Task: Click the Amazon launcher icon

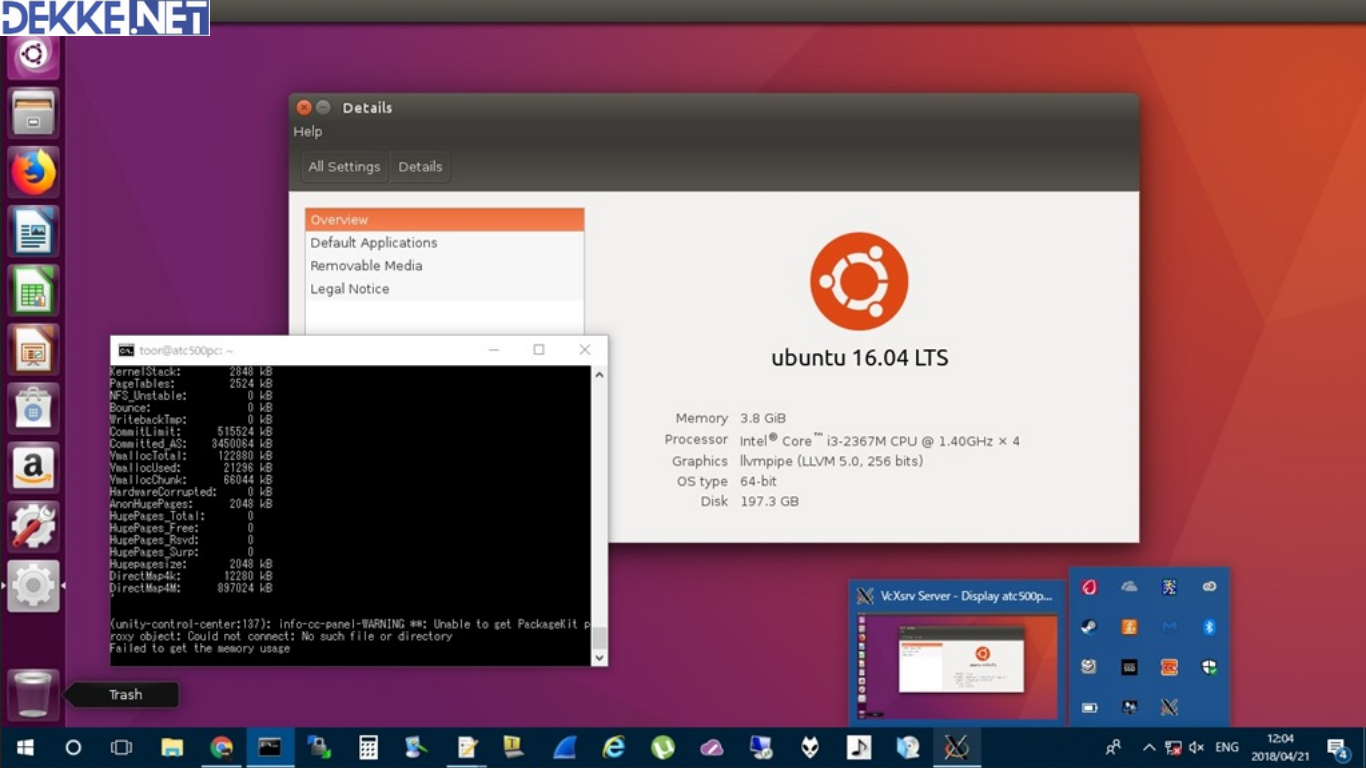Action: click(x=34, y=467)
